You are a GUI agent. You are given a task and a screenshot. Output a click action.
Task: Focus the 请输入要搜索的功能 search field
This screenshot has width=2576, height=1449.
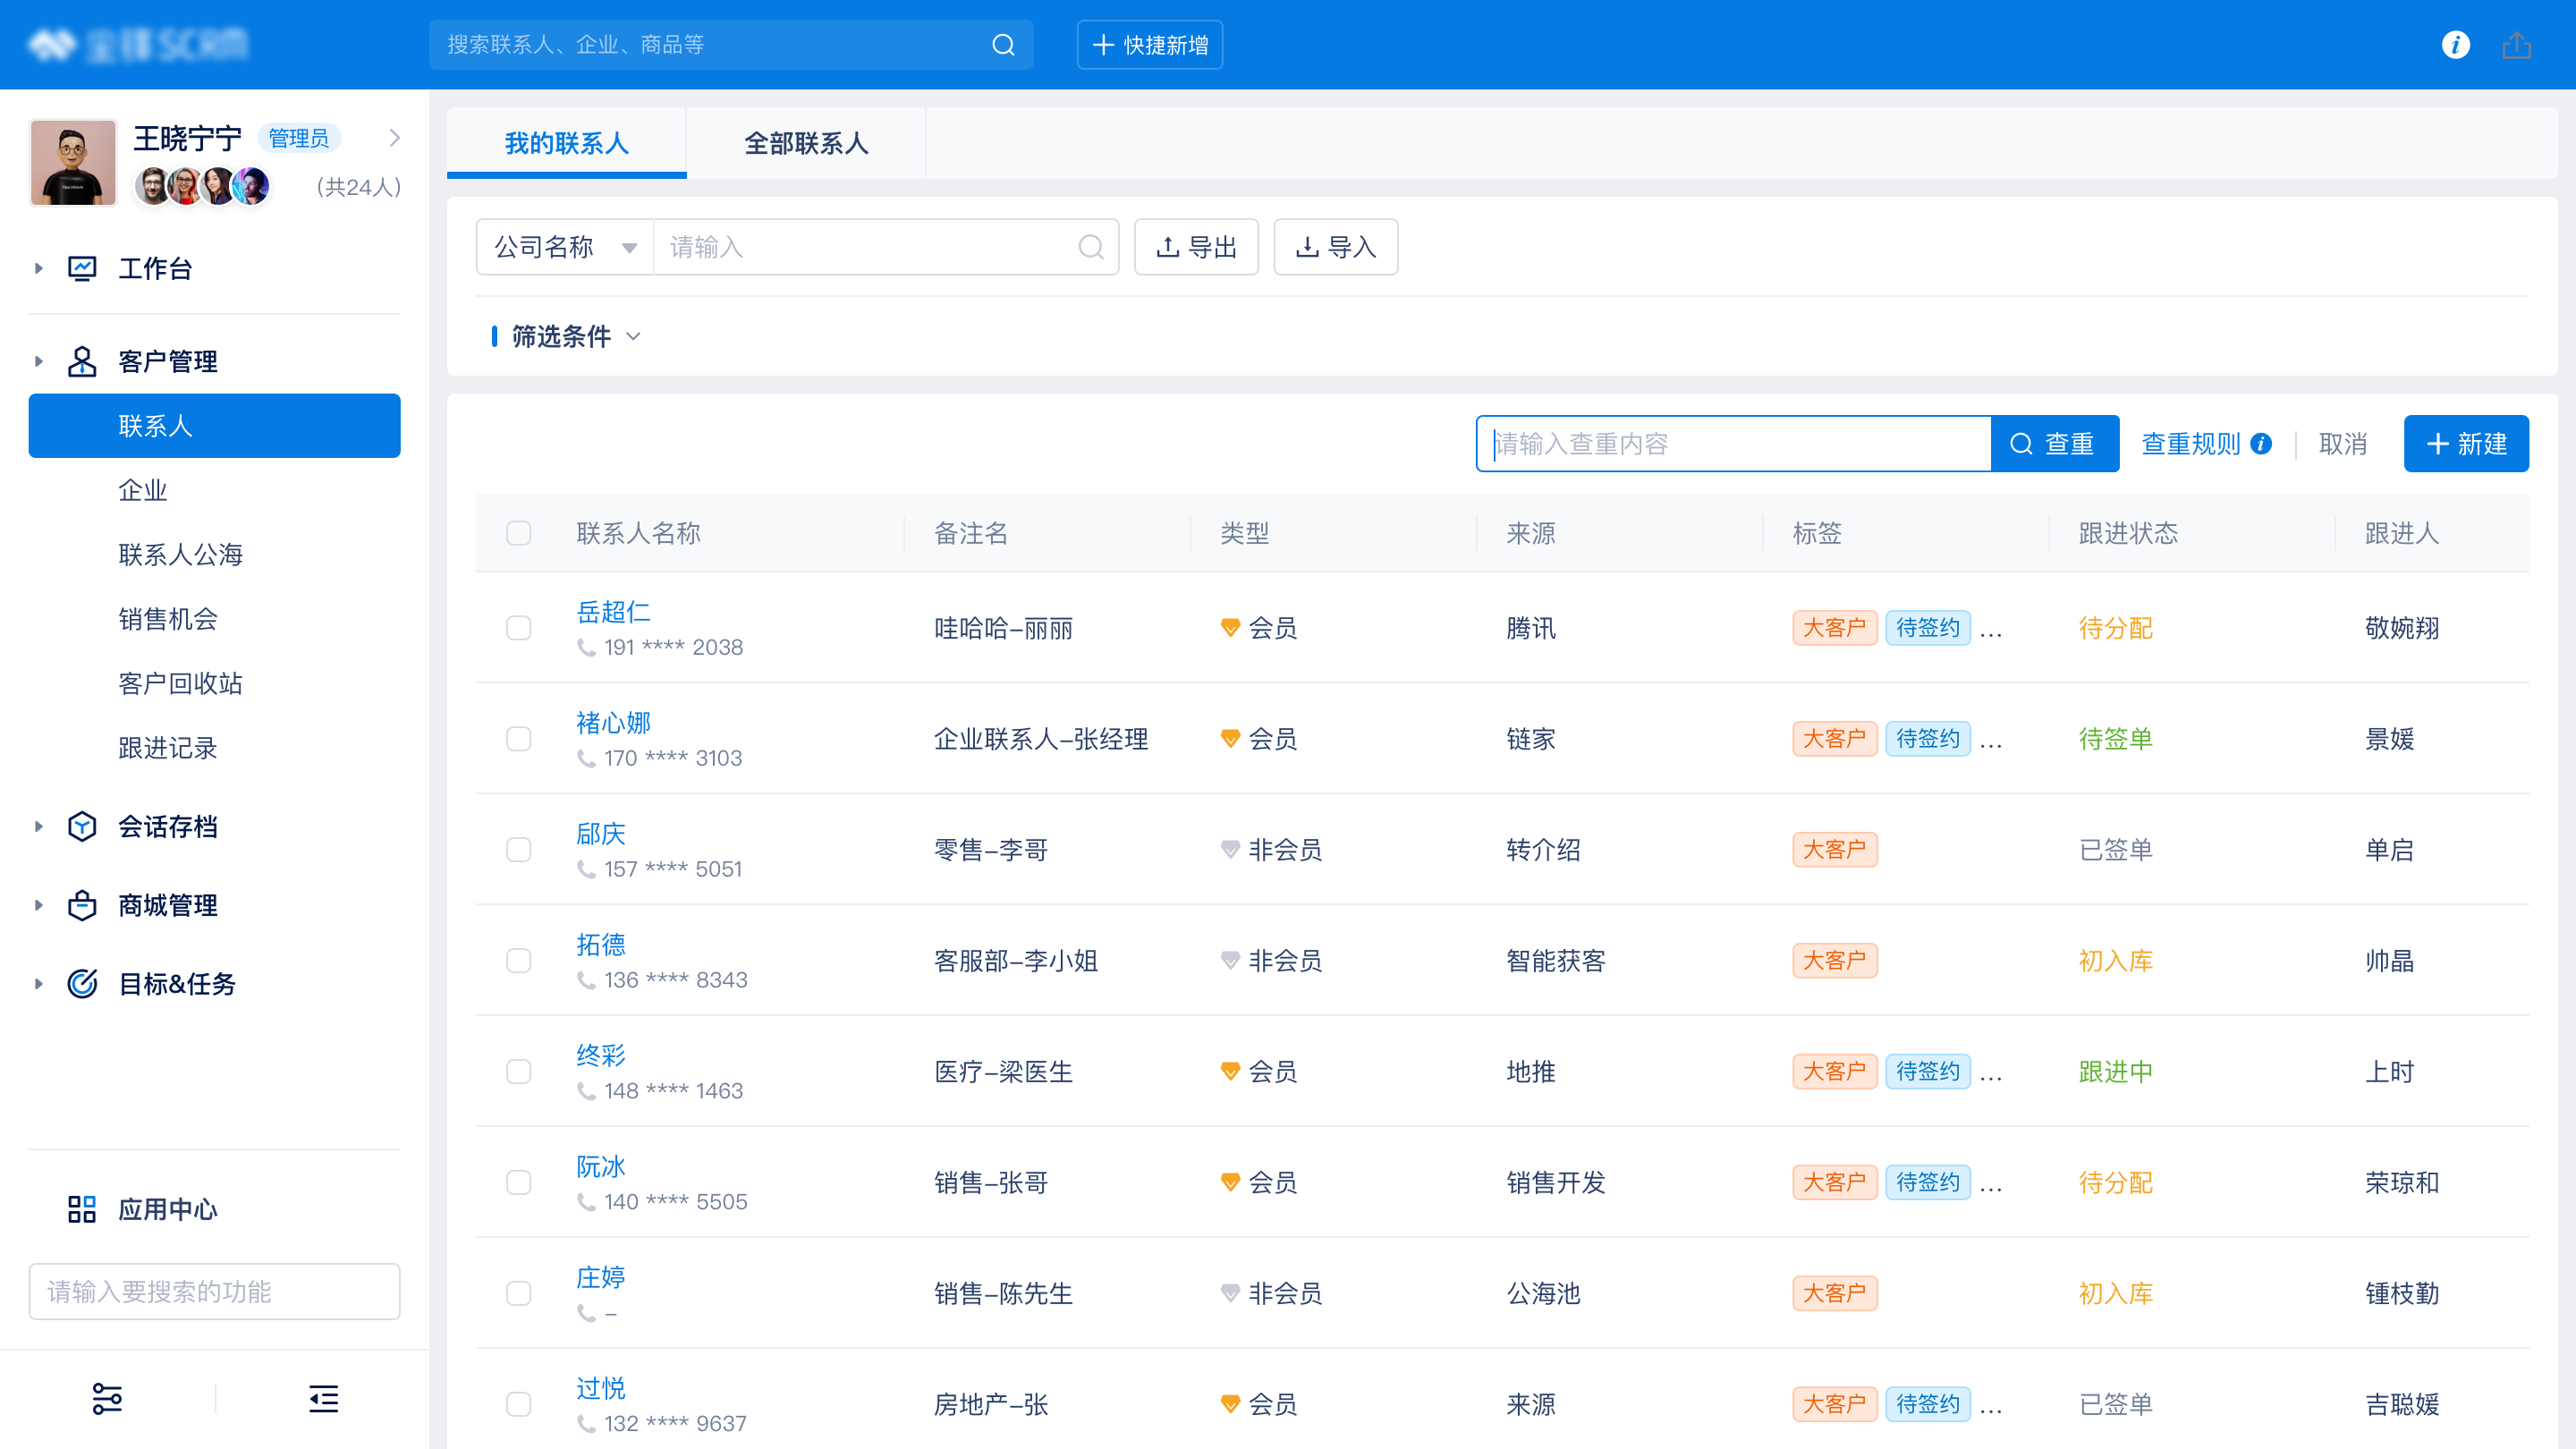pyautogui.click(x=214, y=1292)
